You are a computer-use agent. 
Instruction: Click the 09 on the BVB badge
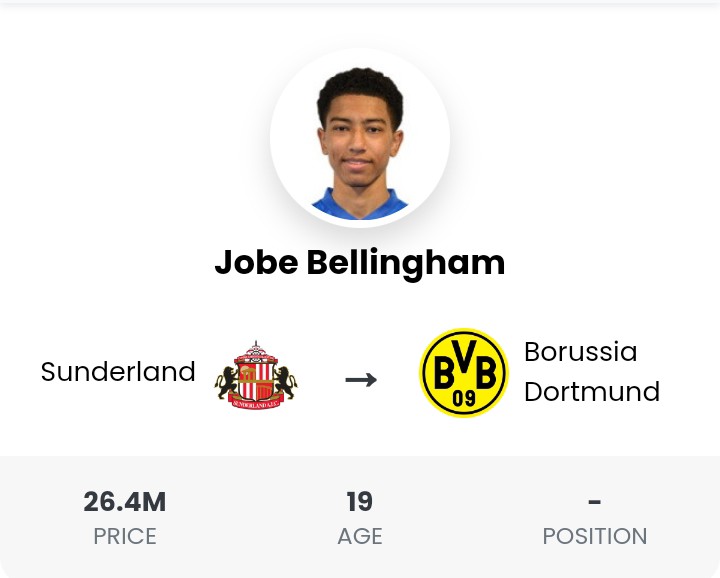click(464, 398)
